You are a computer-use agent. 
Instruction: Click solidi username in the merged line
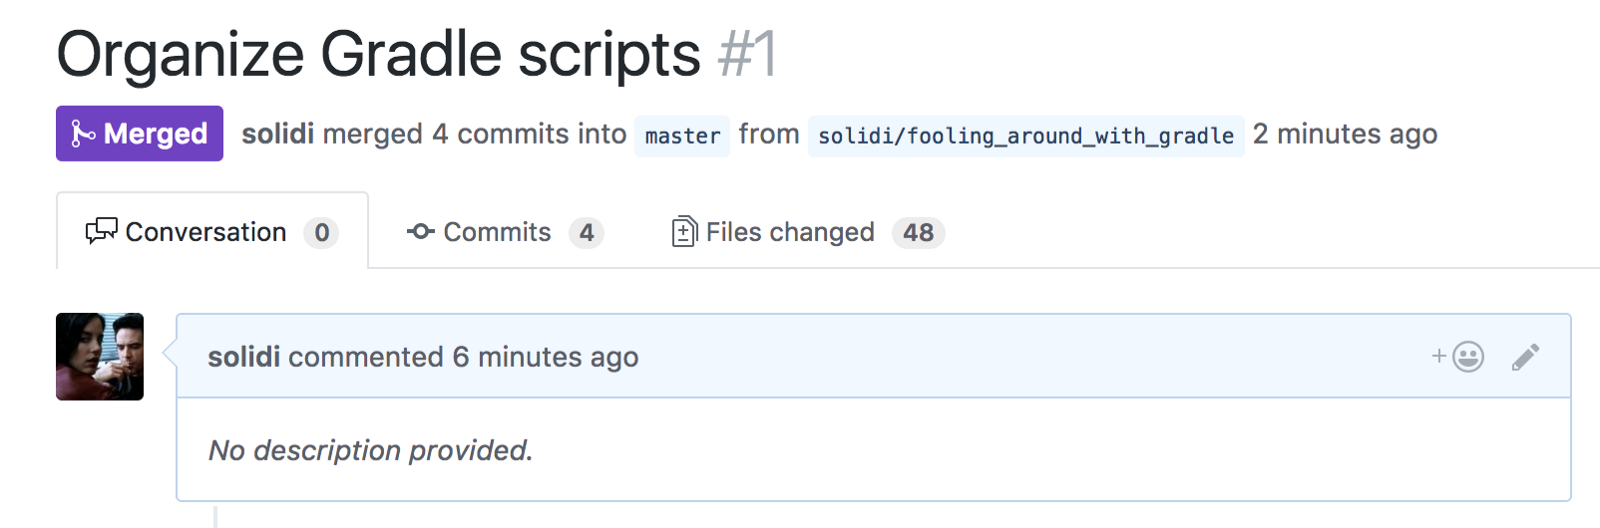(x=277, y=134)
